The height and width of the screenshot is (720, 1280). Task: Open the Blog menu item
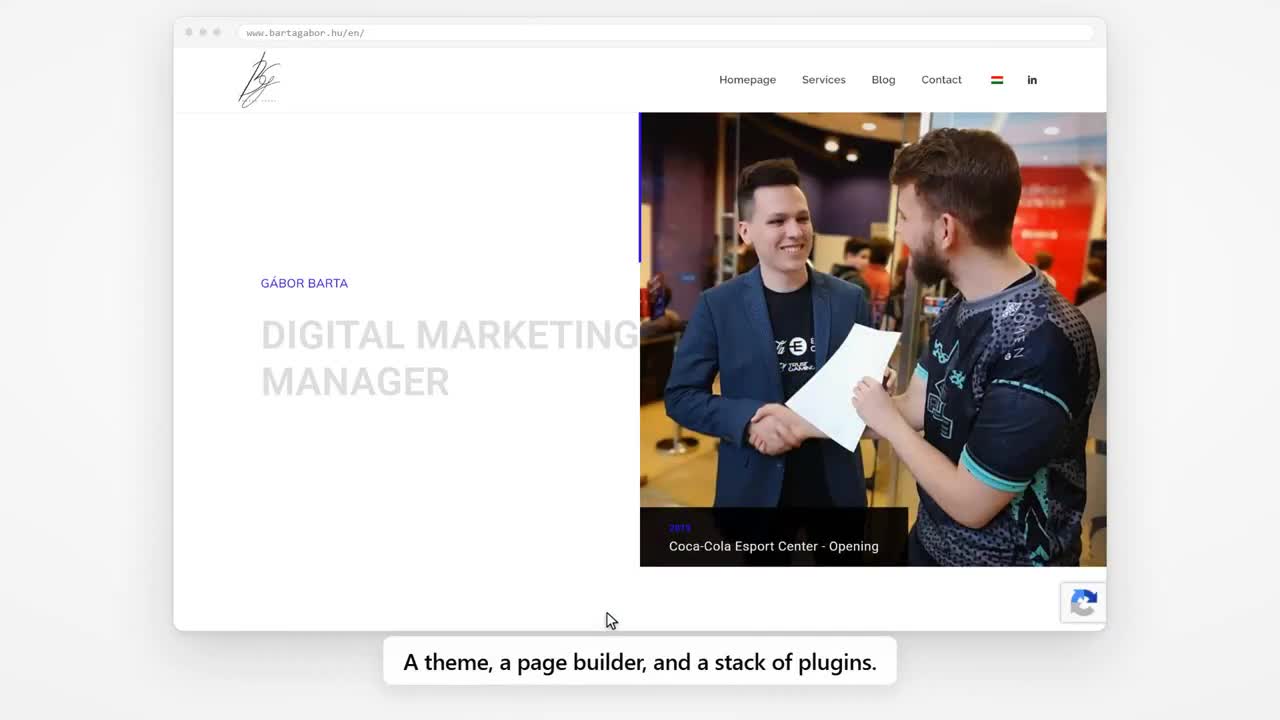(883, 80)
